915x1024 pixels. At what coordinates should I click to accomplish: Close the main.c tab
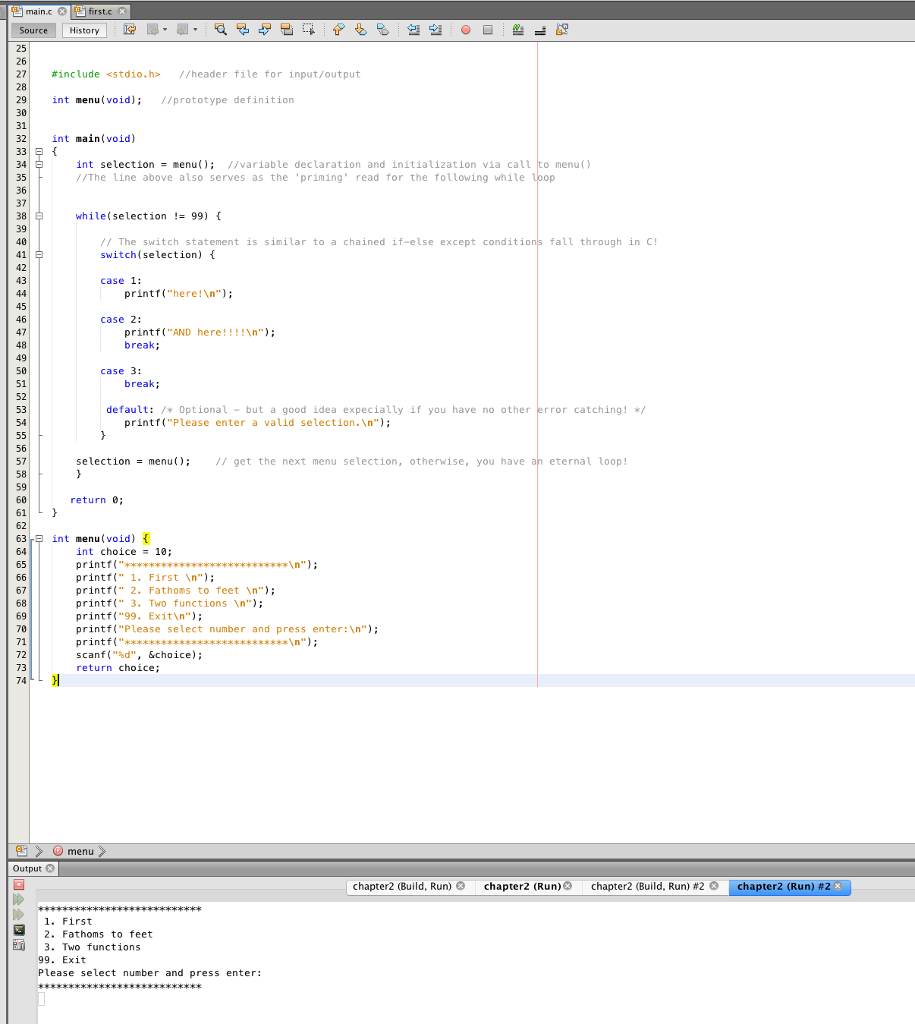(x=62, y=11)
